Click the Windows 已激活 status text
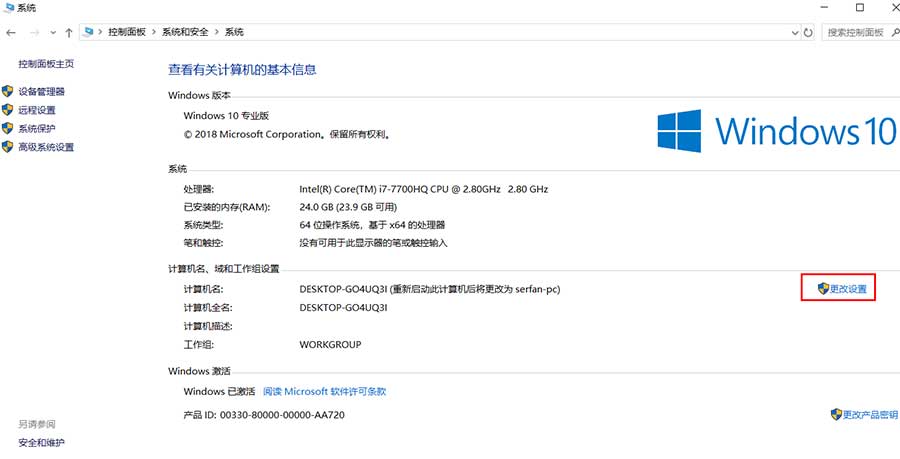900x459 pixels. tap(219, 391)
